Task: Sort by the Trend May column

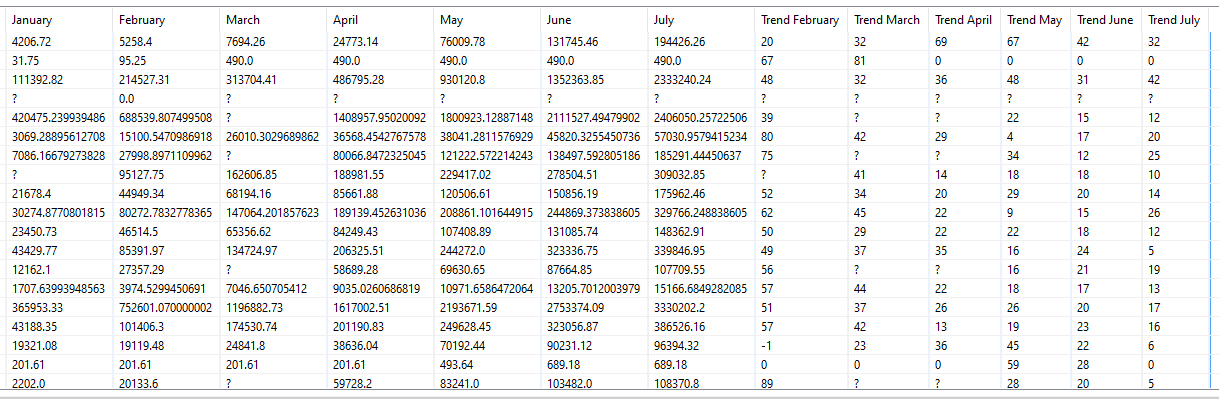Action: click(x=1036, y=20)
